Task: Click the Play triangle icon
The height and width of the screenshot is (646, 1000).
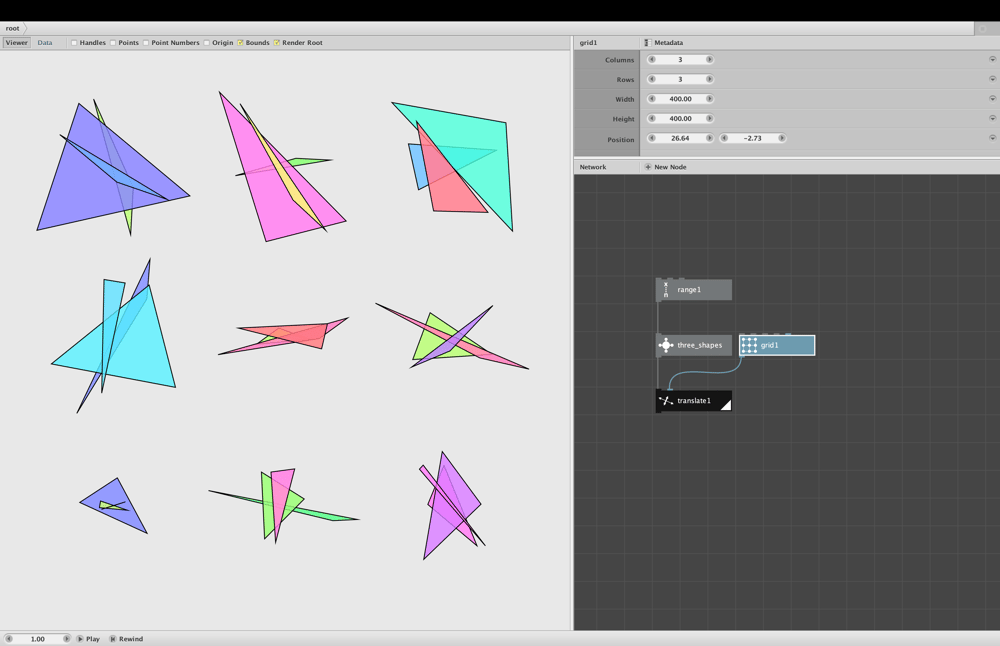Action: 80,638
